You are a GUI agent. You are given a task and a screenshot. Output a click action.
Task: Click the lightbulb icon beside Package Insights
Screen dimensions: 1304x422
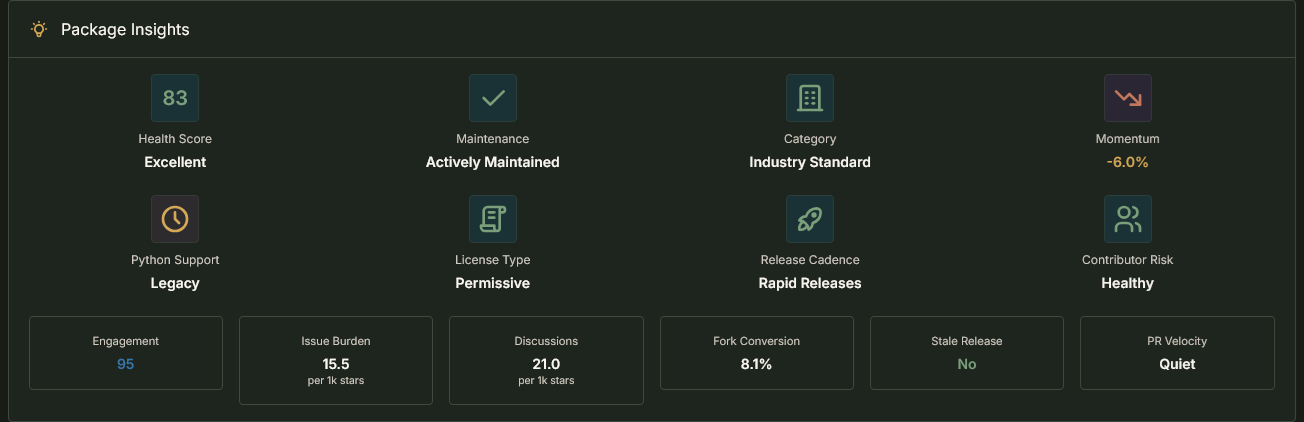[x=39, y=29]
